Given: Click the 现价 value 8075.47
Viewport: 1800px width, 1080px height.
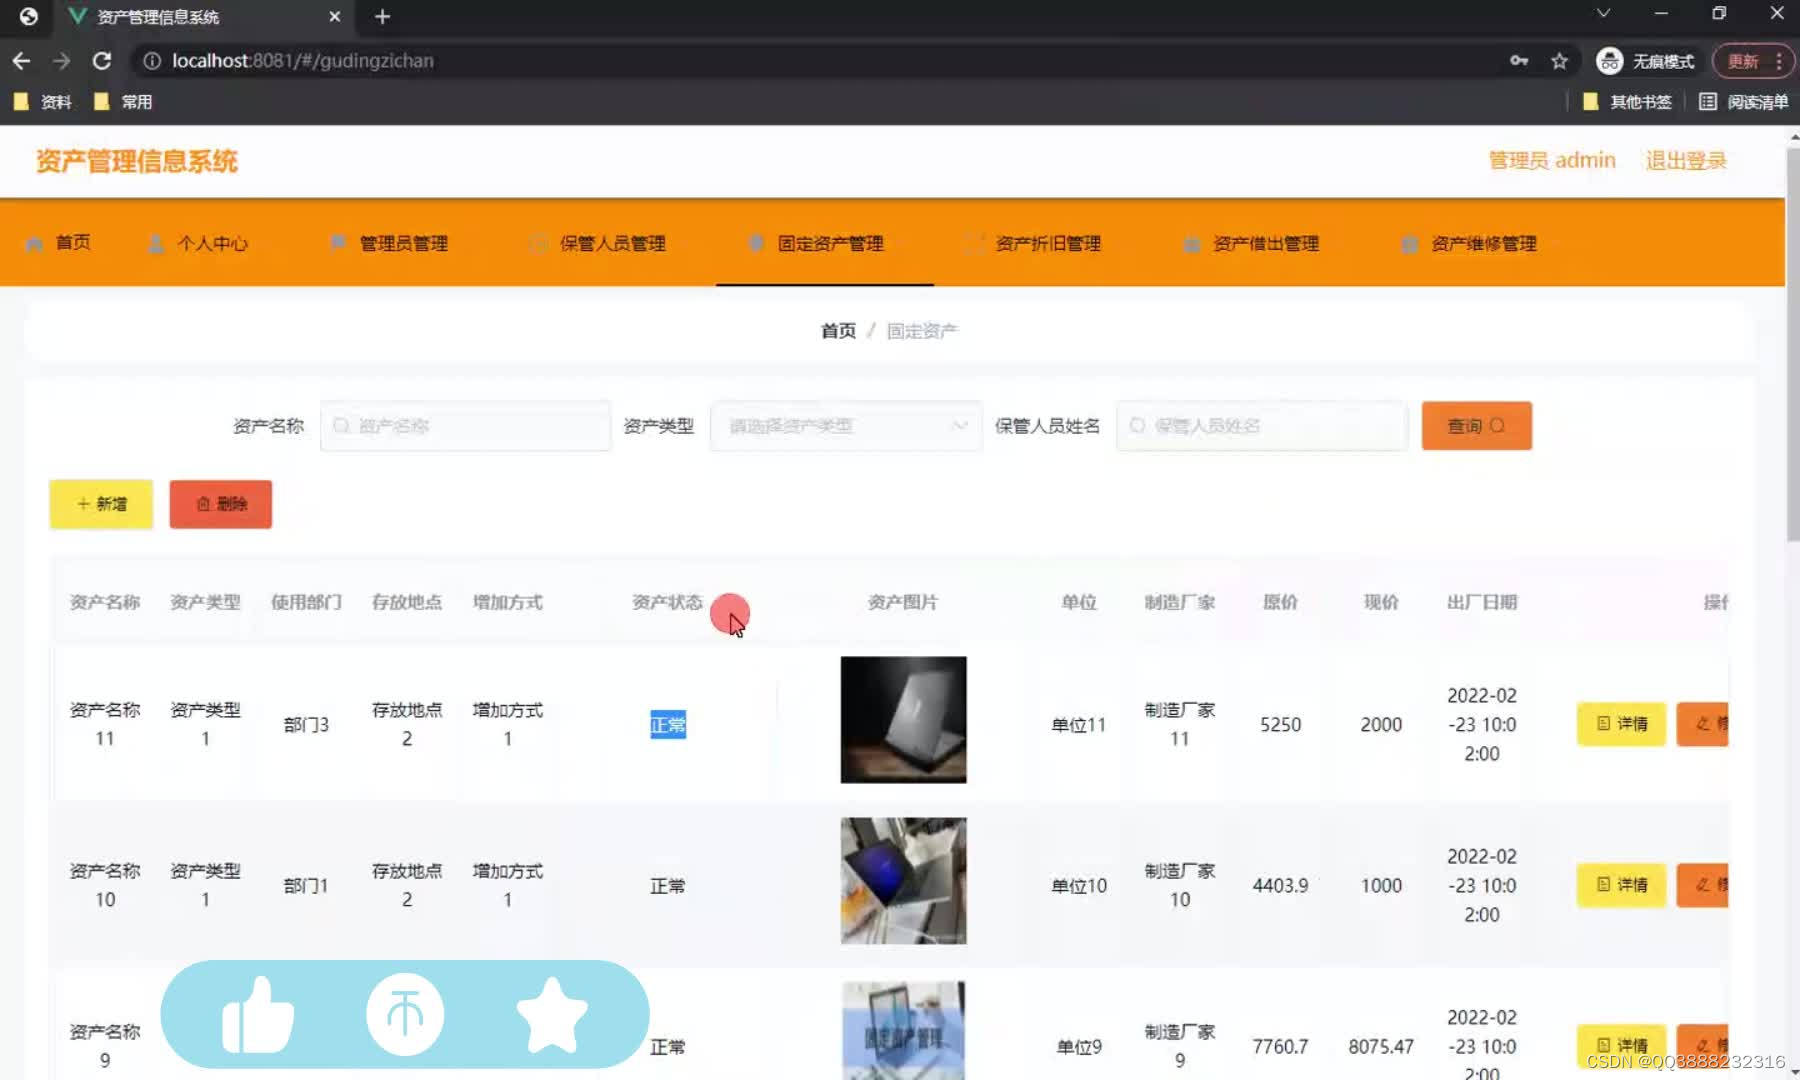Looking at the screenshot, I should click(x=1381, y=1047).
